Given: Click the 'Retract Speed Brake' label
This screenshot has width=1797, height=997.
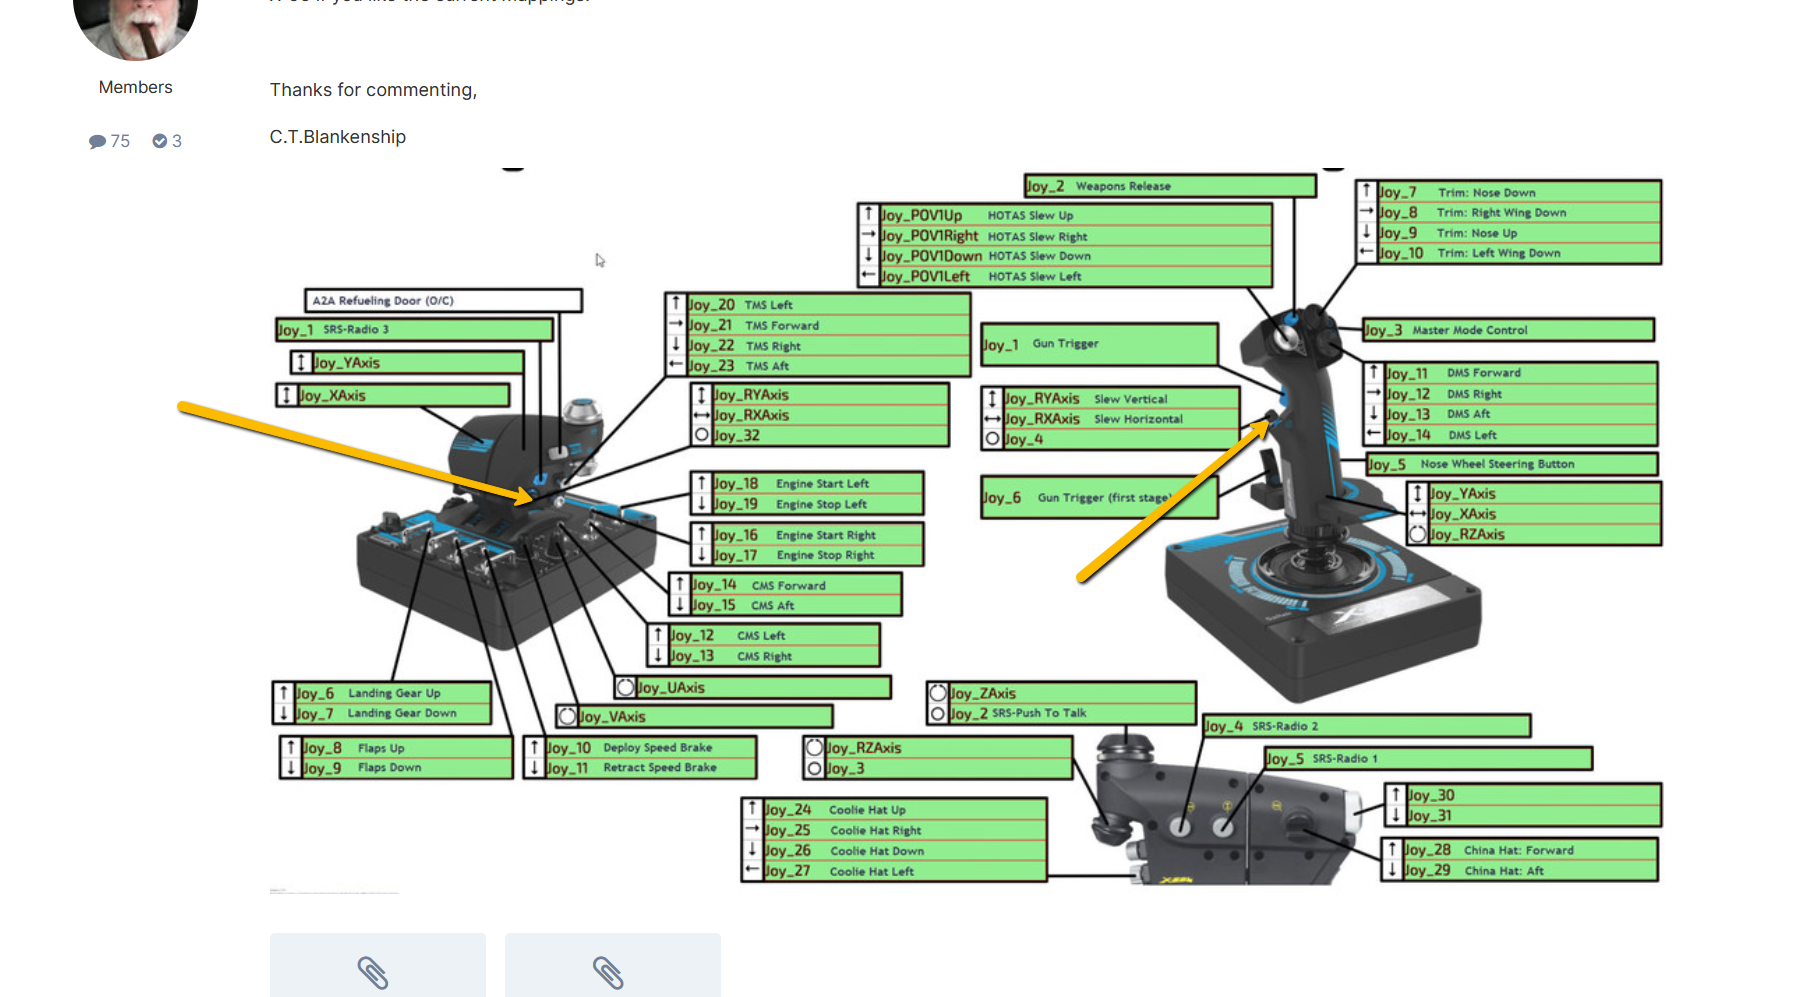Looking at the screenshot, I should (x=659, y=768).
